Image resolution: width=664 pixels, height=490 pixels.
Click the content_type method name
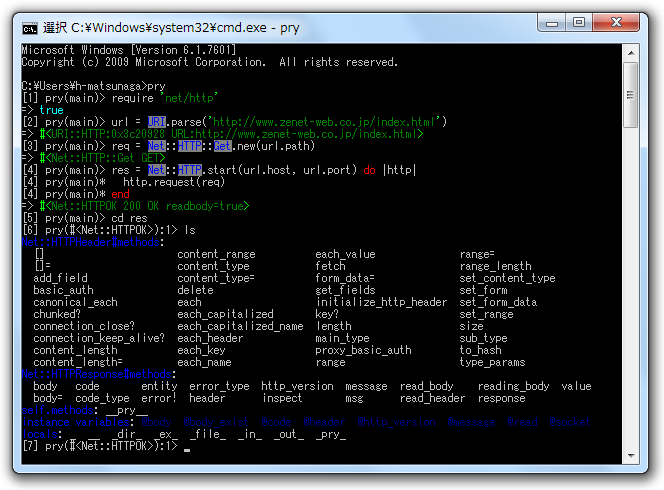point(213,266)
